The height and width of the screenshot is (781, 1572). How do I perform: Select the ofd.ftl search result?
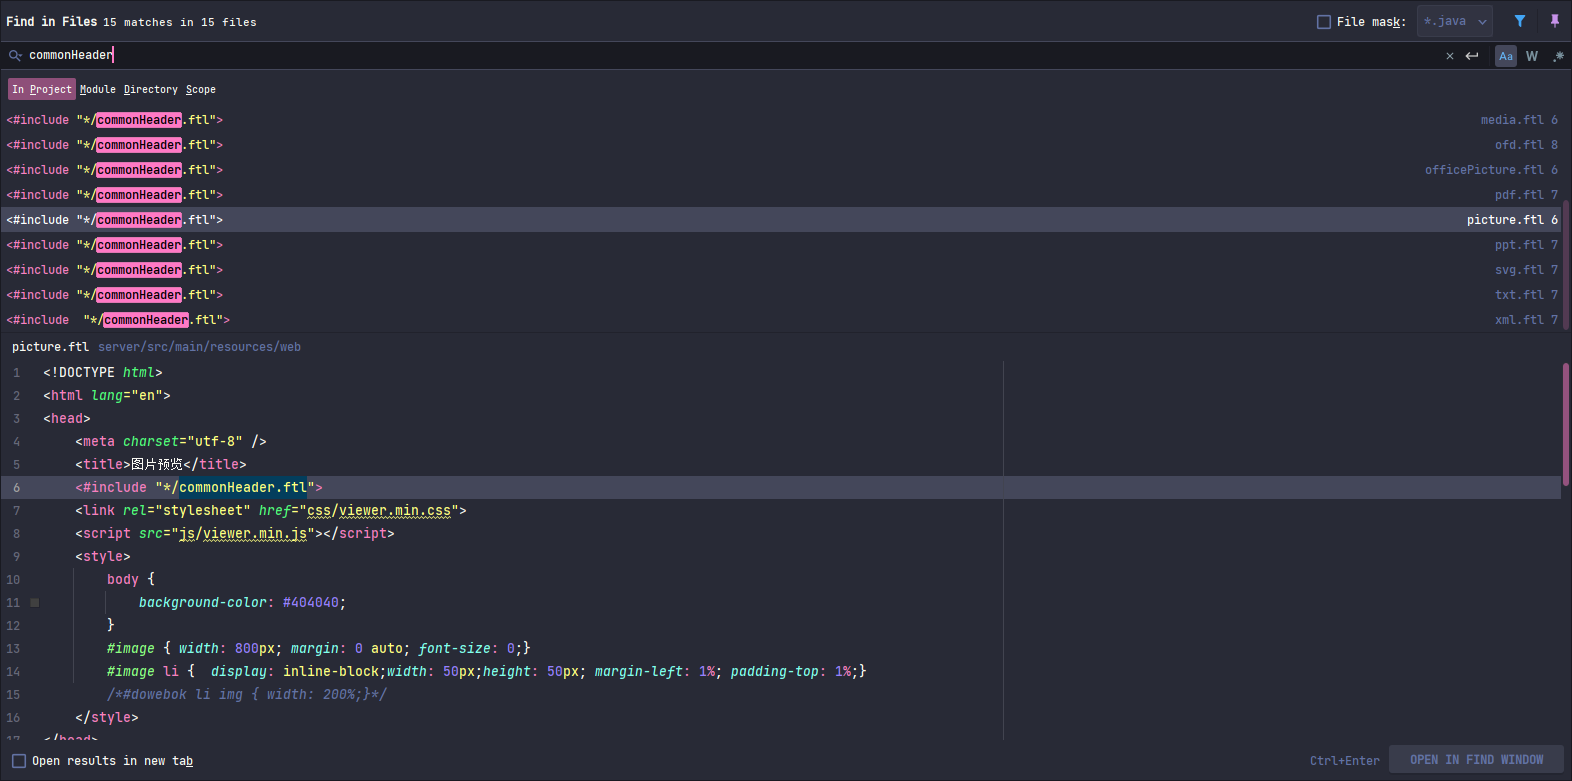click(x=782, y=145)
